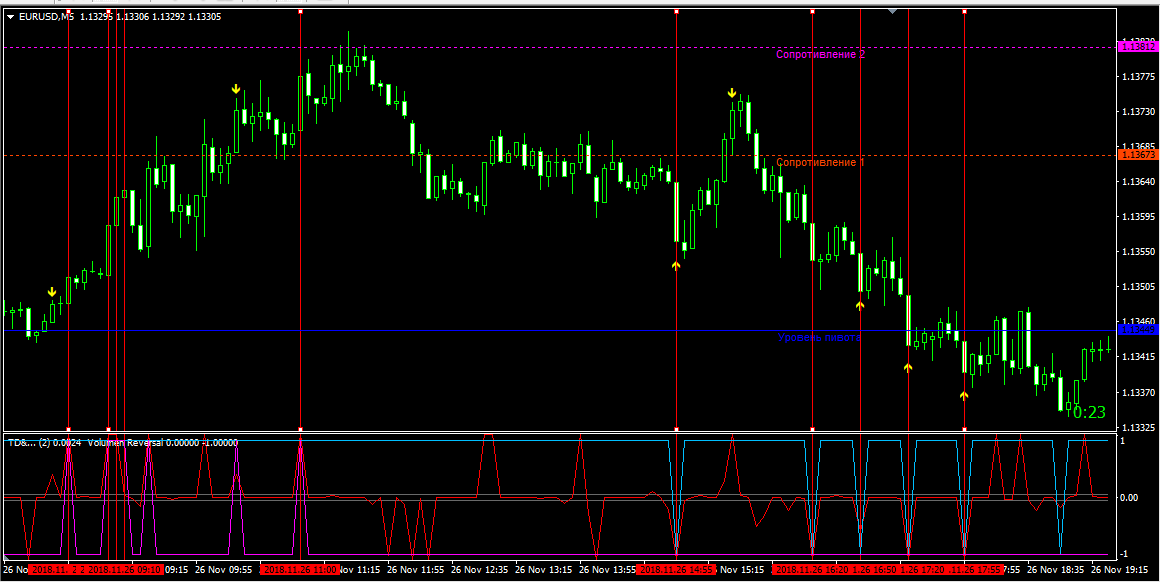Image resolution: width=1160 pixels, height=583 pixels.
Task: Click the "Volumen Reversal" indicator label
Action: pyautogui.click(x=124, y=442)
